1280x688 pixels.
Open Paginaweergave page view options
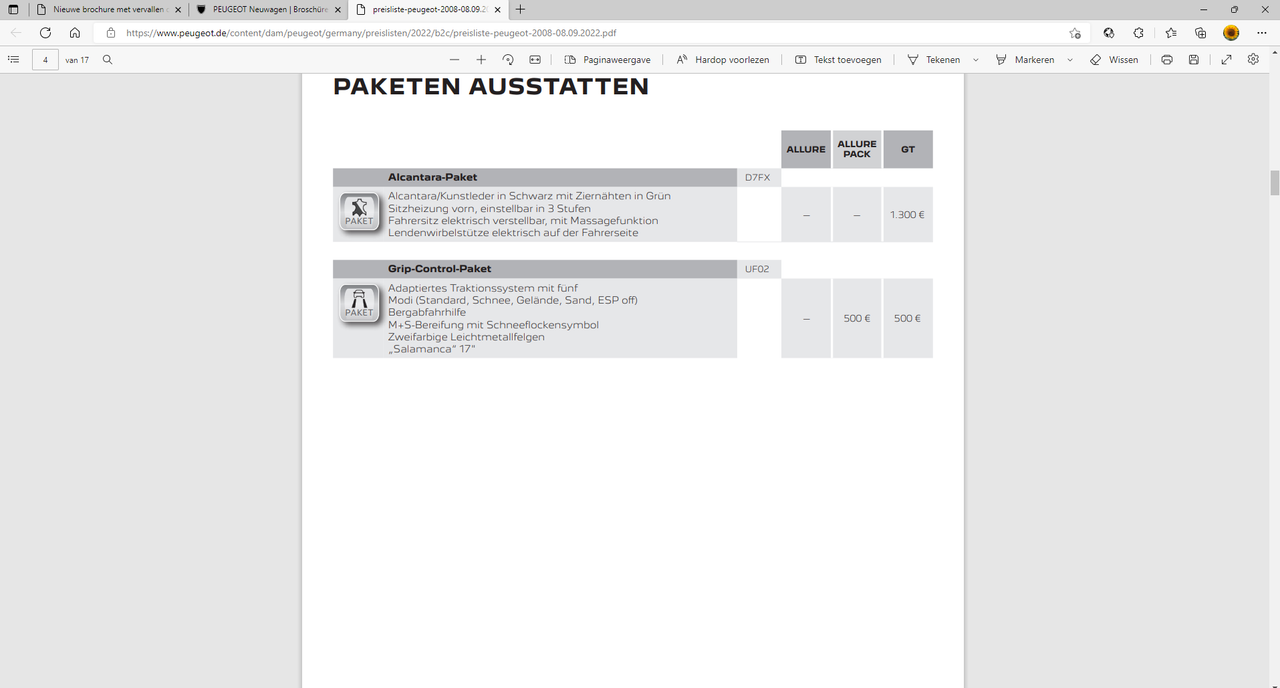(607, 60)
